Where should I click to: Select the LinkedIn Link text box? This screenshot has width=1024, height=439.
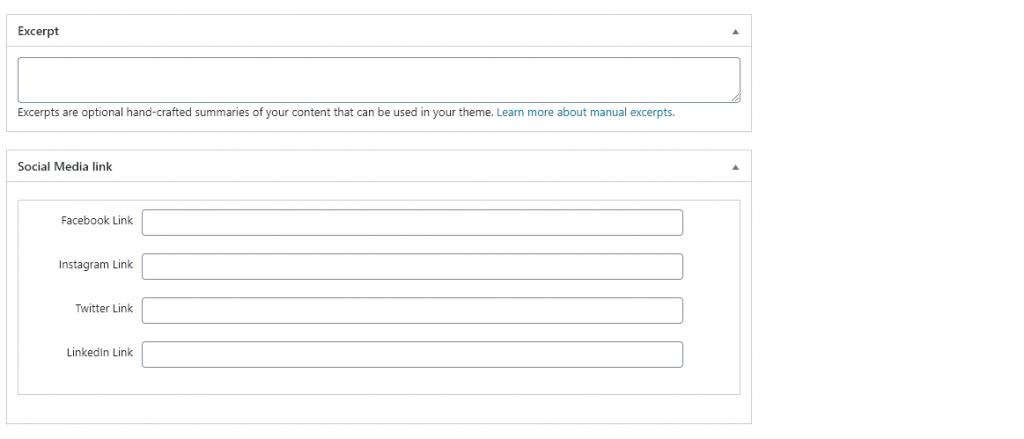[x=412, y=354]
